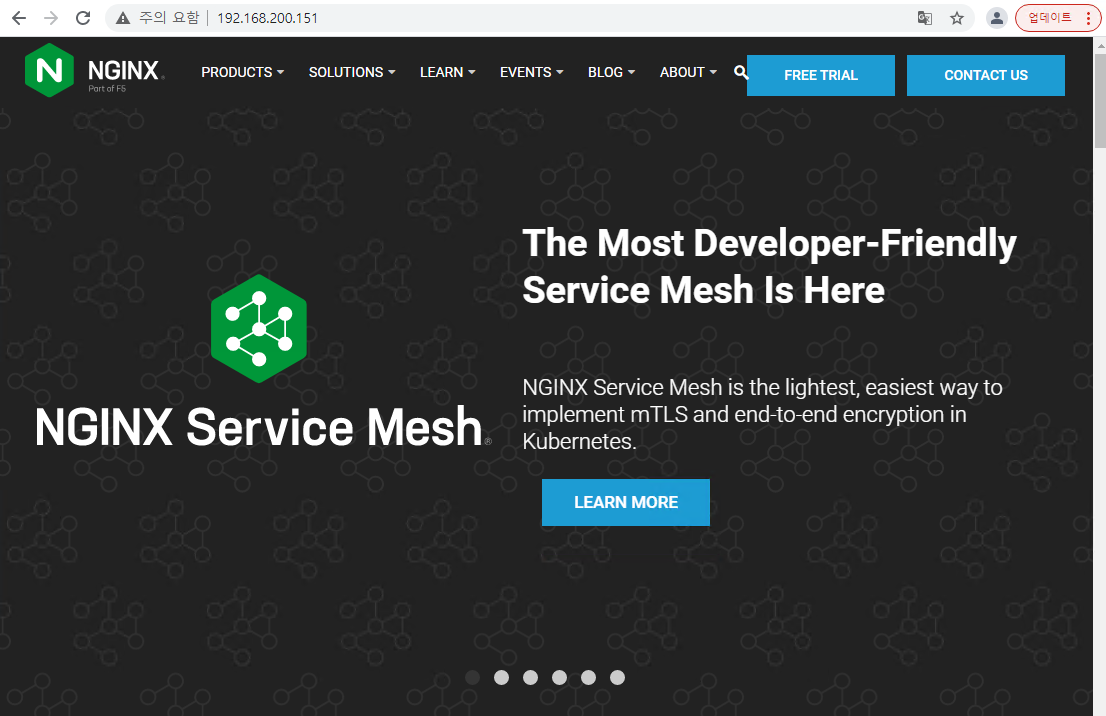Open the Chrome three-dot menu
Viewport: 1106px width, 716px height.
pos(1088,18)
